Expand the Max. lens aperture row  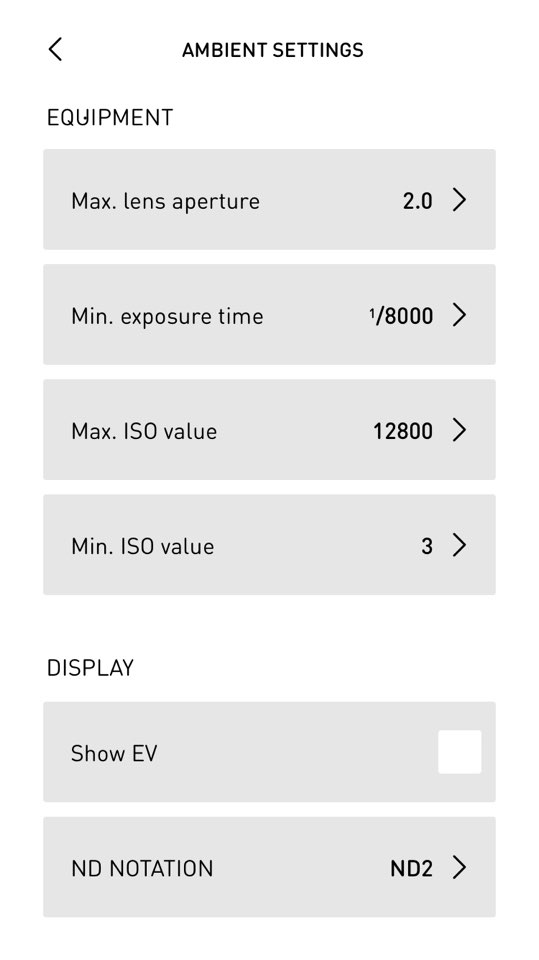tap(270, 200)
